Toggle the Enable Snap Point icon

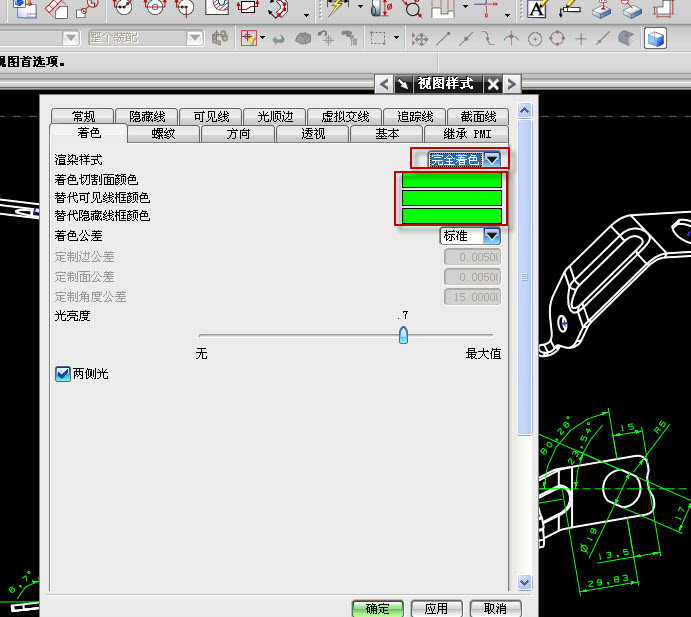click(419, 39)
